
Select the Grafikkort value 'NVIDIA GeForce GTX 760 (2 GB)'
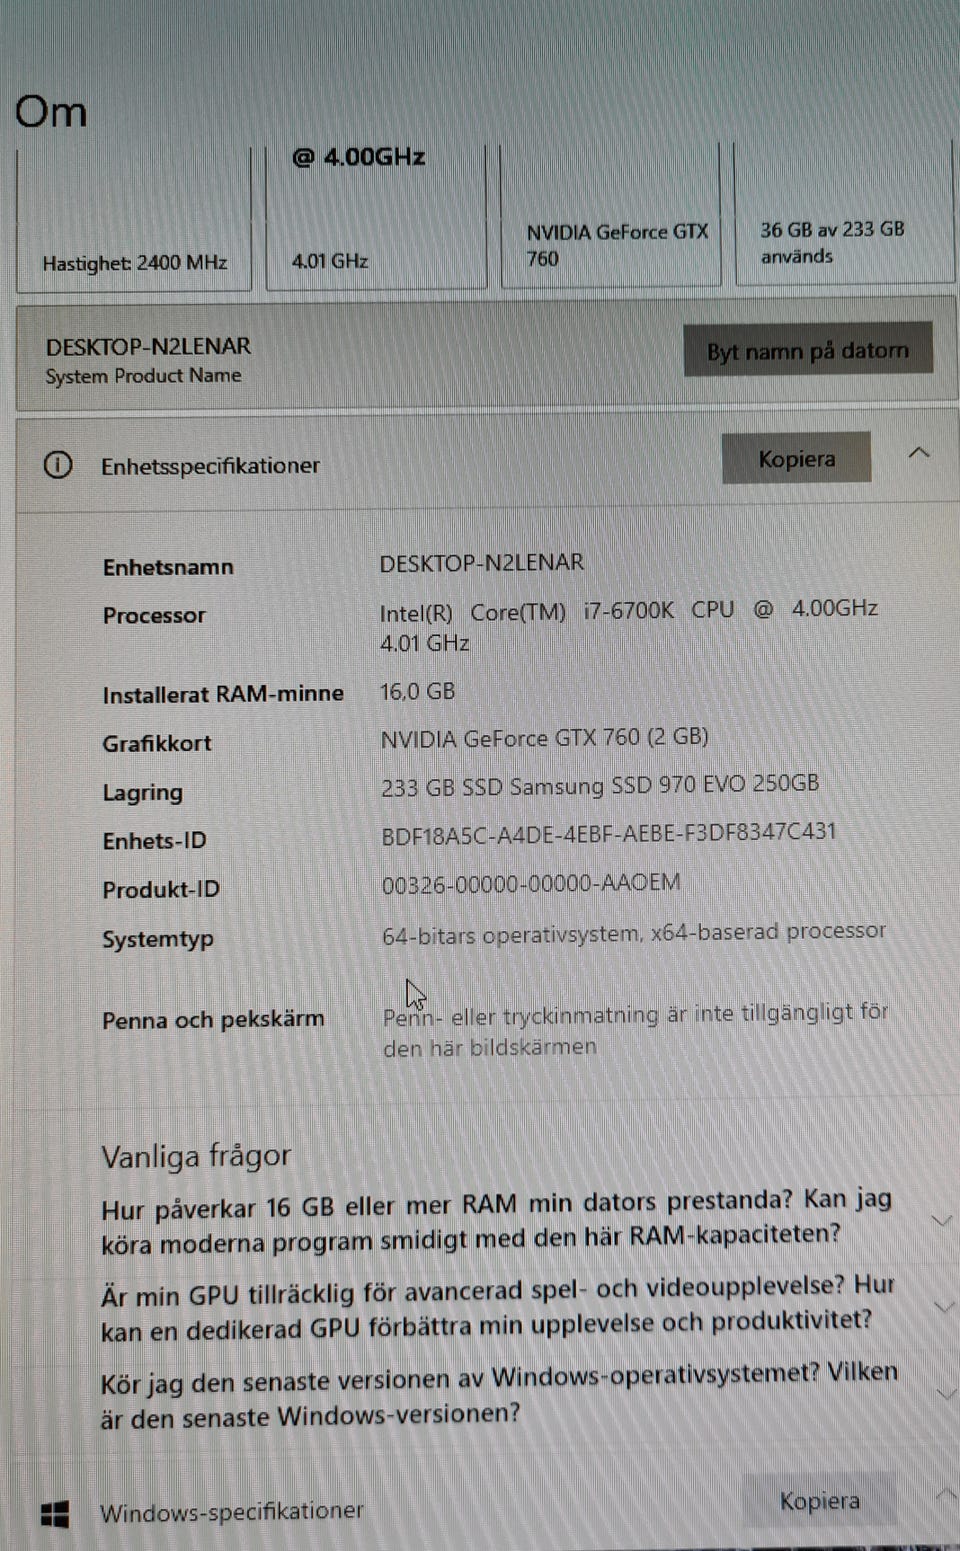(545, 738)
